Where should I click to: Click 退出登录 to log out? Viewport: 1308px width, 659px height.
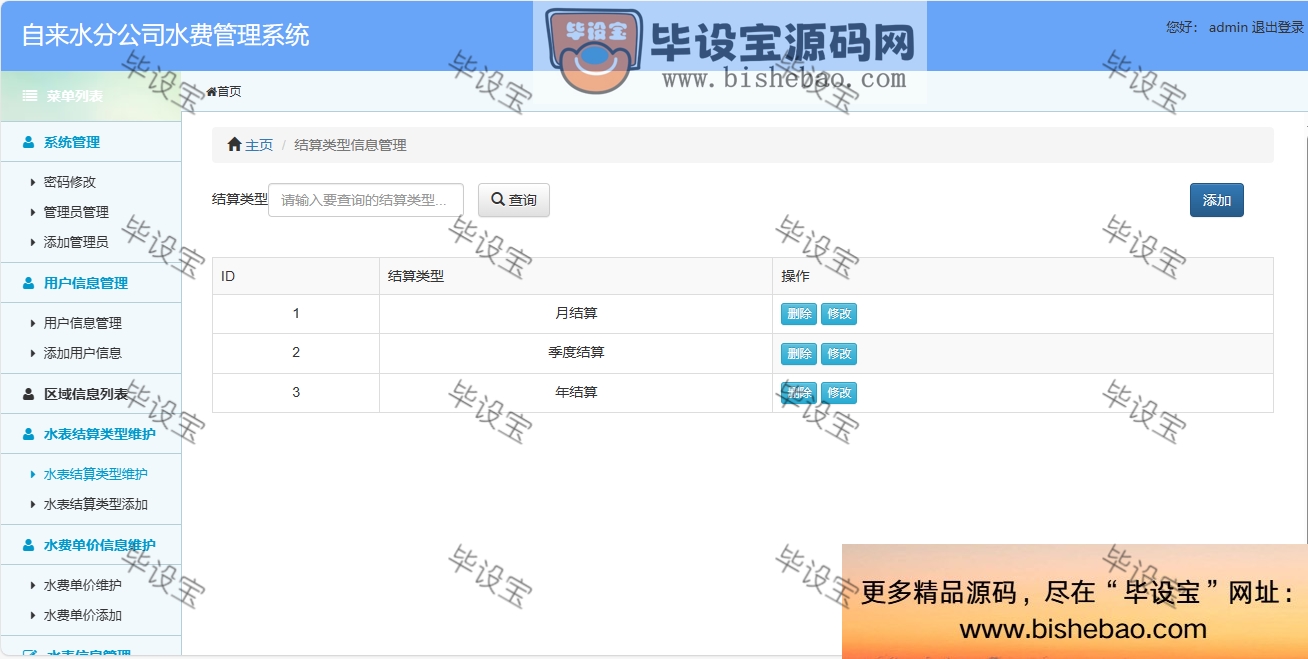(1278, 28)
